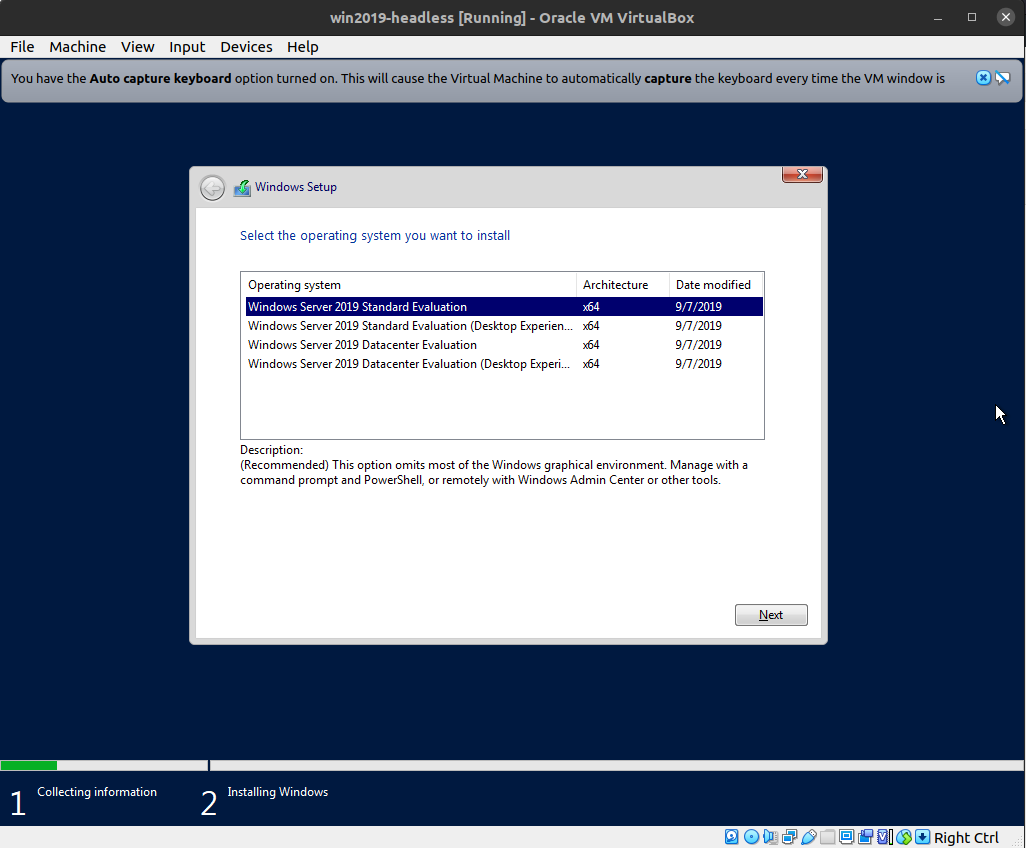The image size is (1026, 848).
Task: Click the Right Ctrl host key label
Action: 966,838
